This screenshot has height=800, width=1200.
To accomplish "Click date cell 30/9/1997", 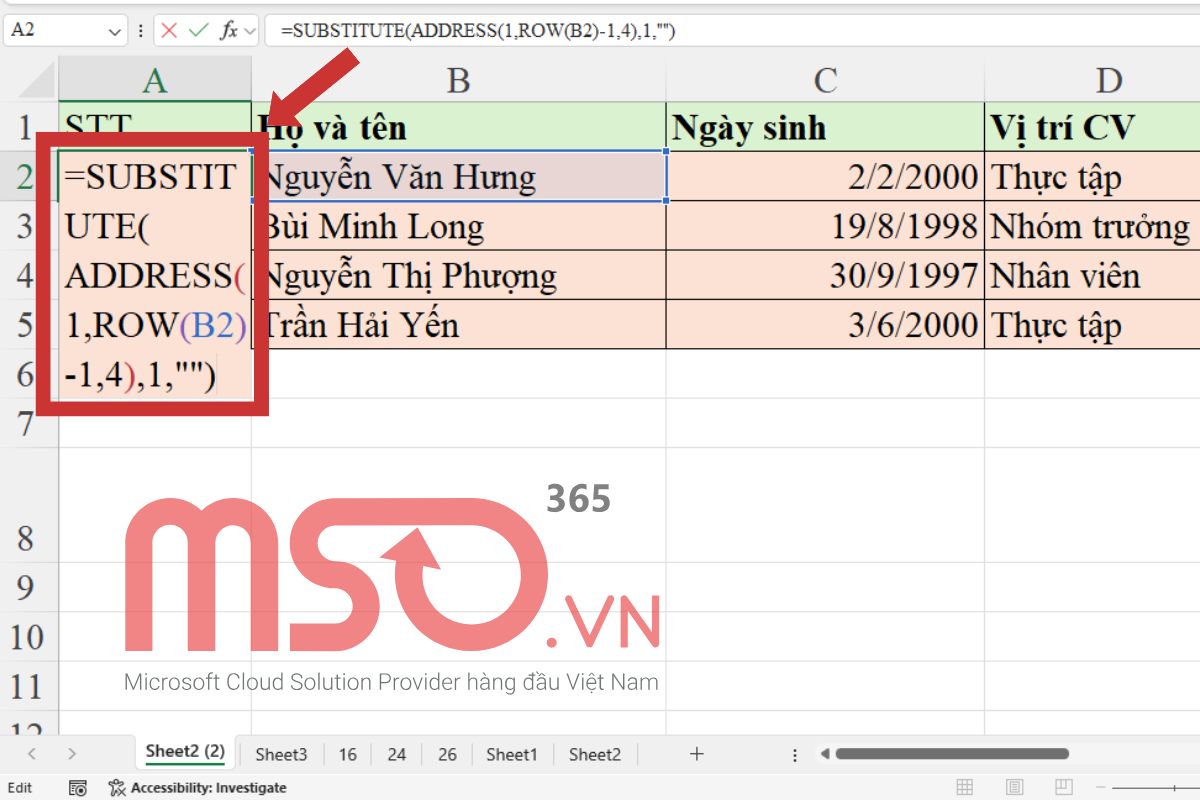I will coord(825,275).
